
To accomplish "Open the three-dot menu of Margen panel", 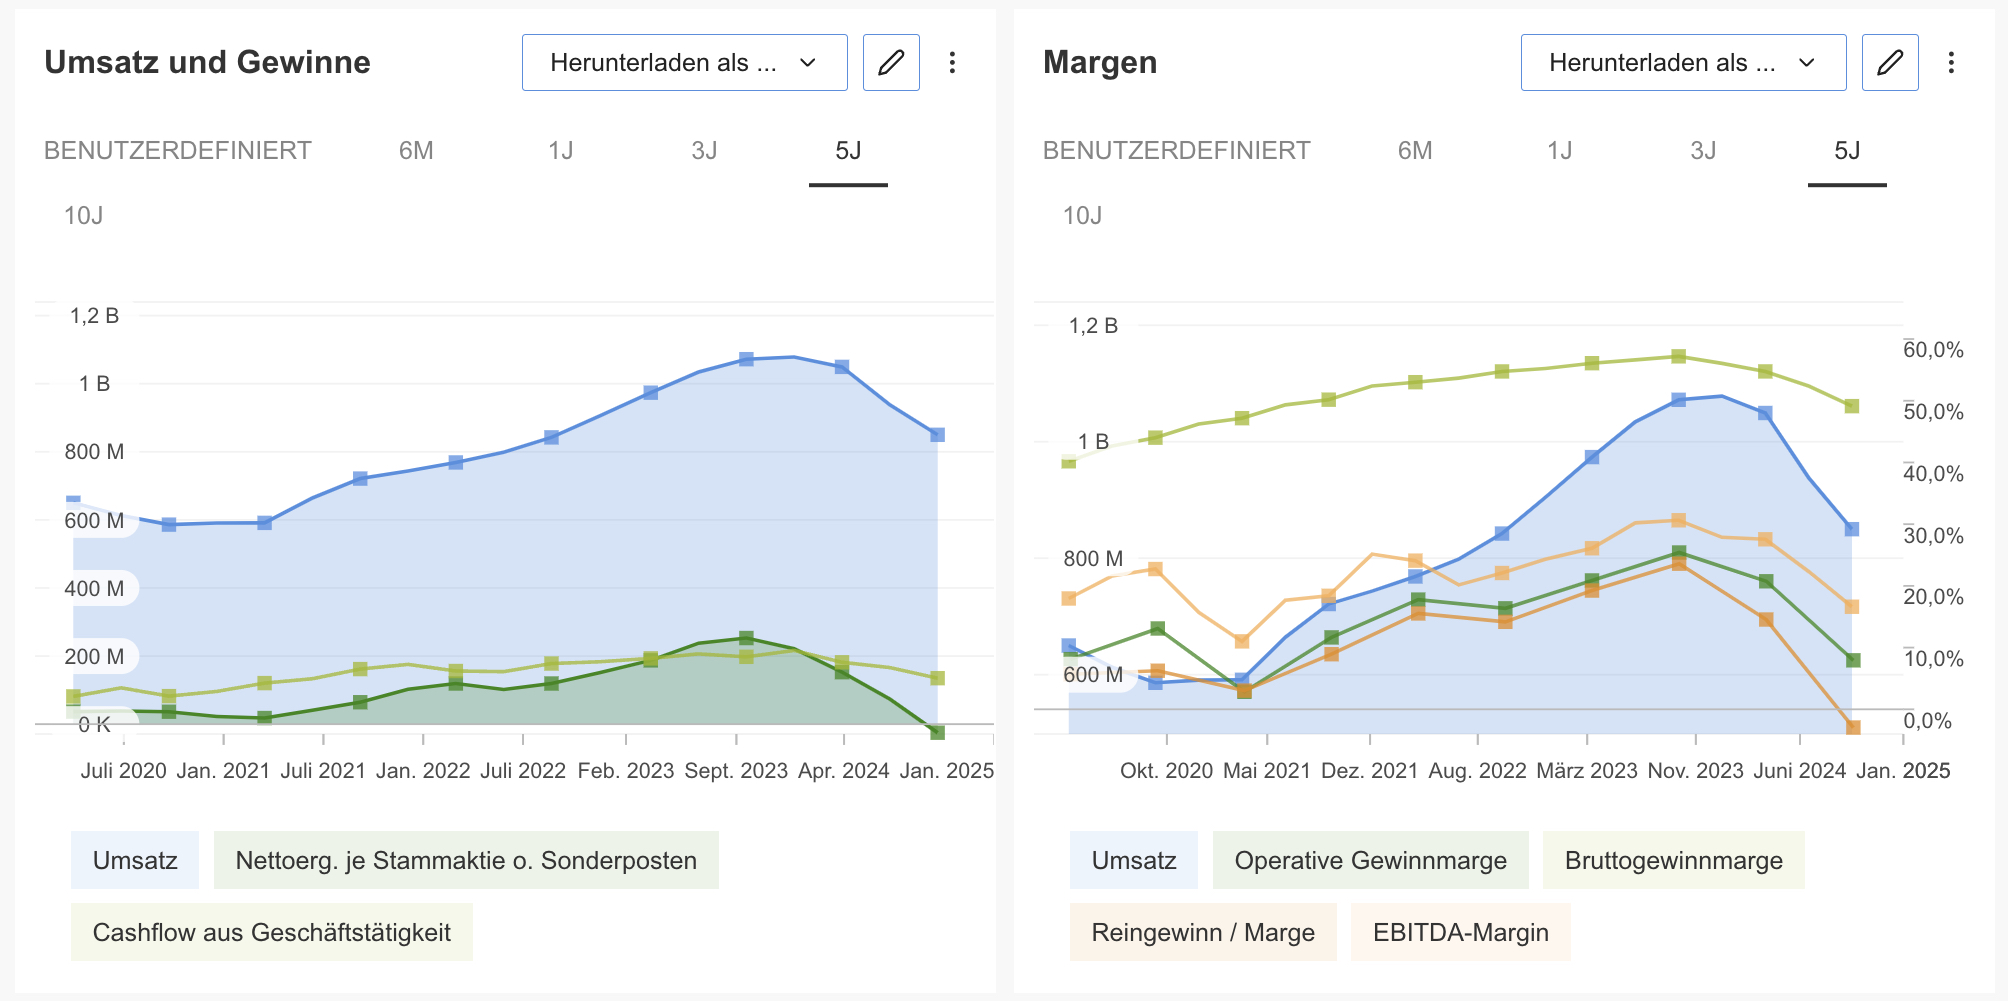I will coord(1951,62).
